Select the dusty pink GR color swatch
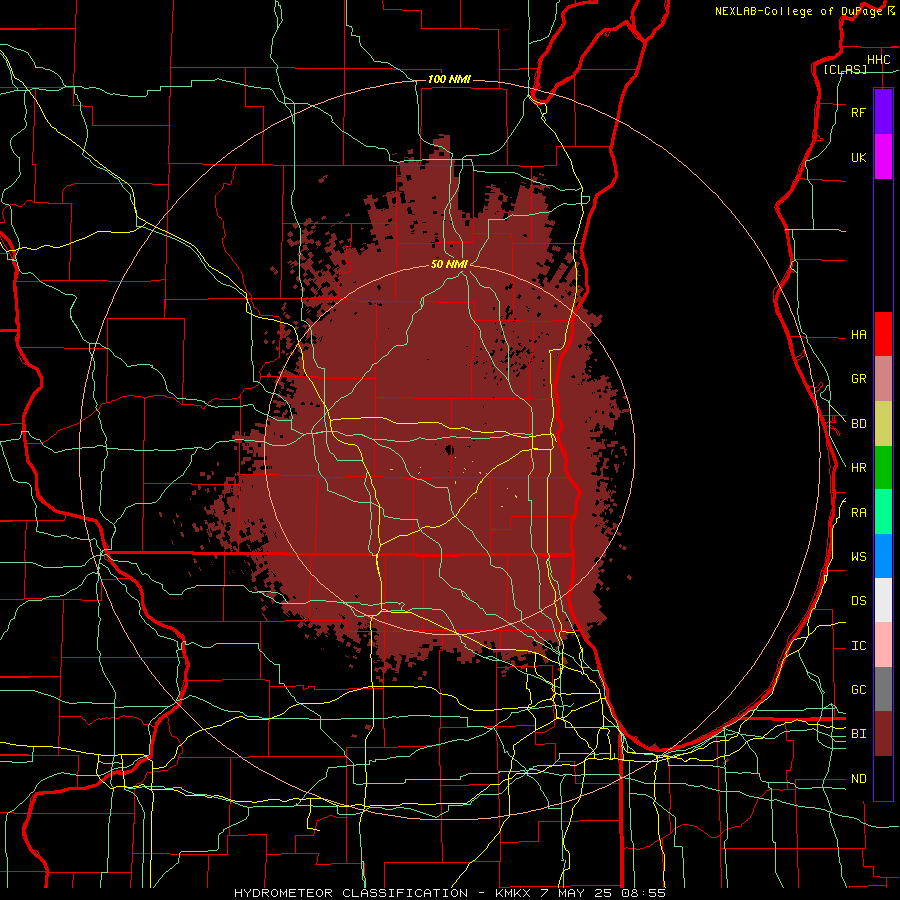The height and width of the screenshot is (900, 900). [883, 379]
